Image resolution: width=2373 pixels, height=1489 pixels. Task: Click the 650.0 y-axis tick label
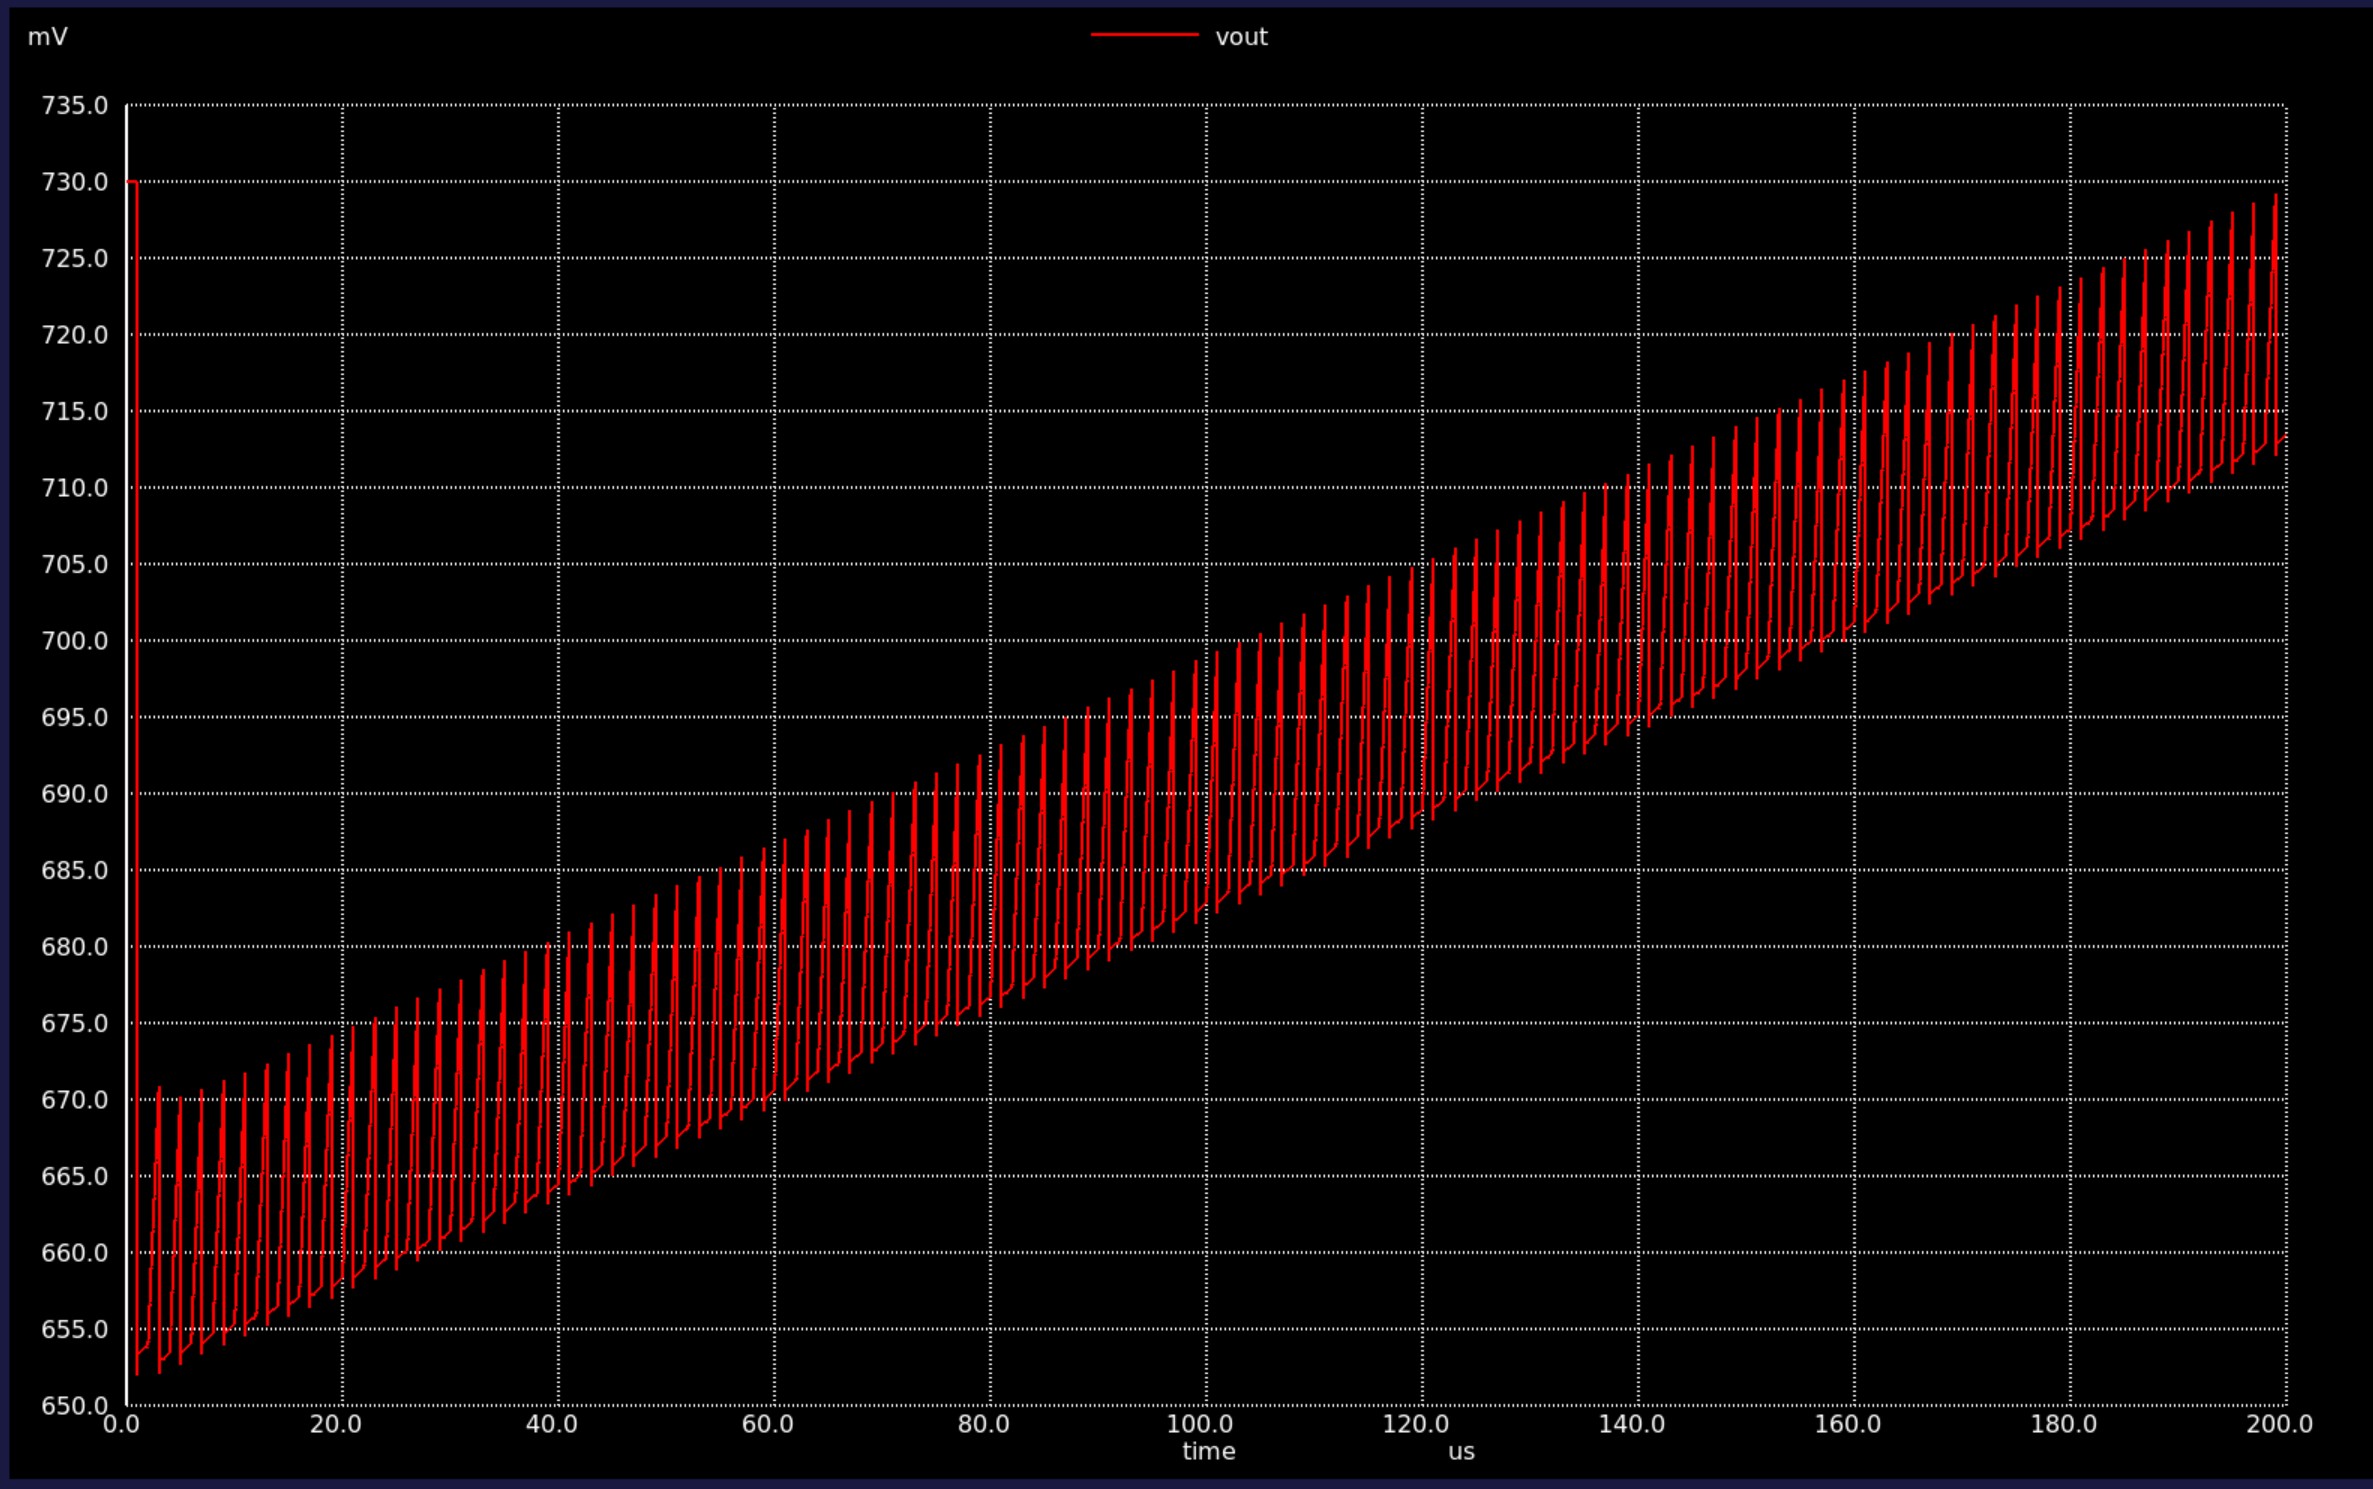(x=74, y=1405)
